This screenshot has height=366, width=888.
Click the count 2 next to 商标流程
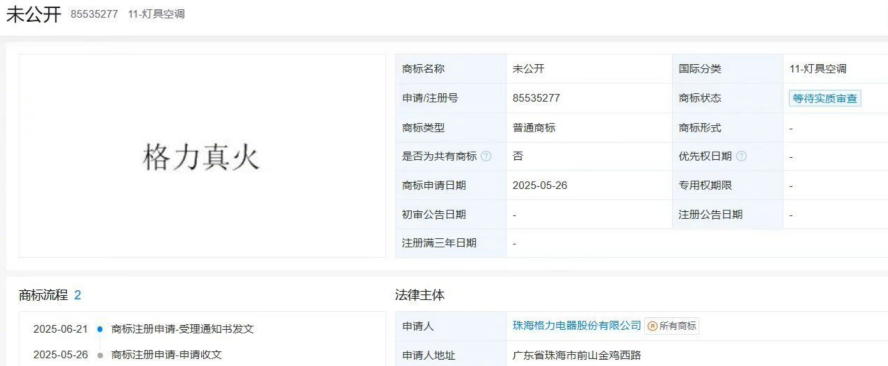point(78,295)
